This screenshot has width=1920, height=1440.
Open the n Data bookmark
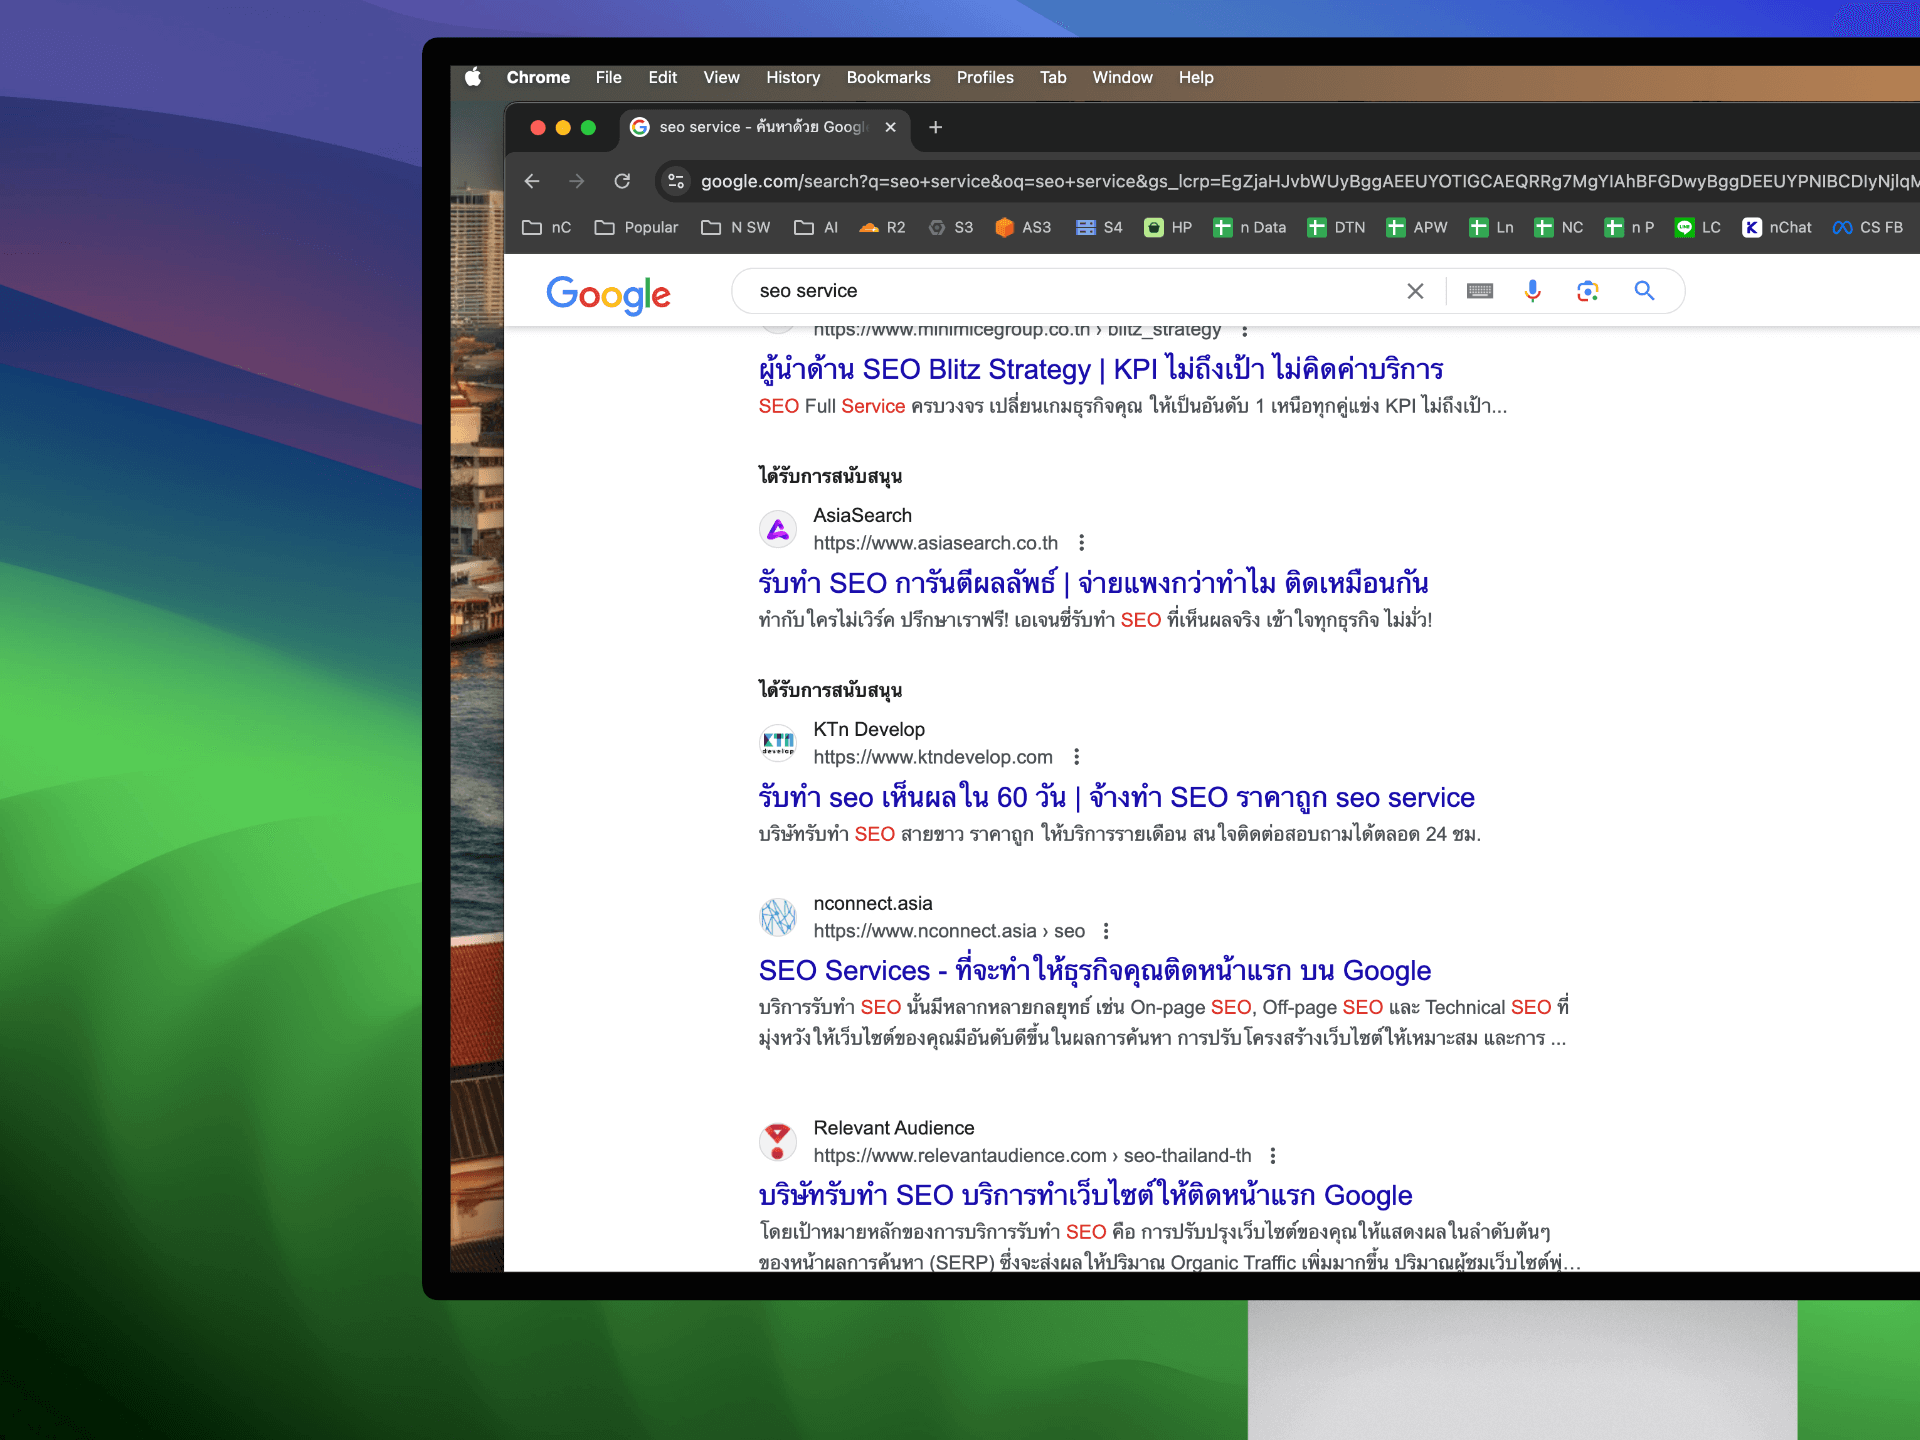[1249, 228]
